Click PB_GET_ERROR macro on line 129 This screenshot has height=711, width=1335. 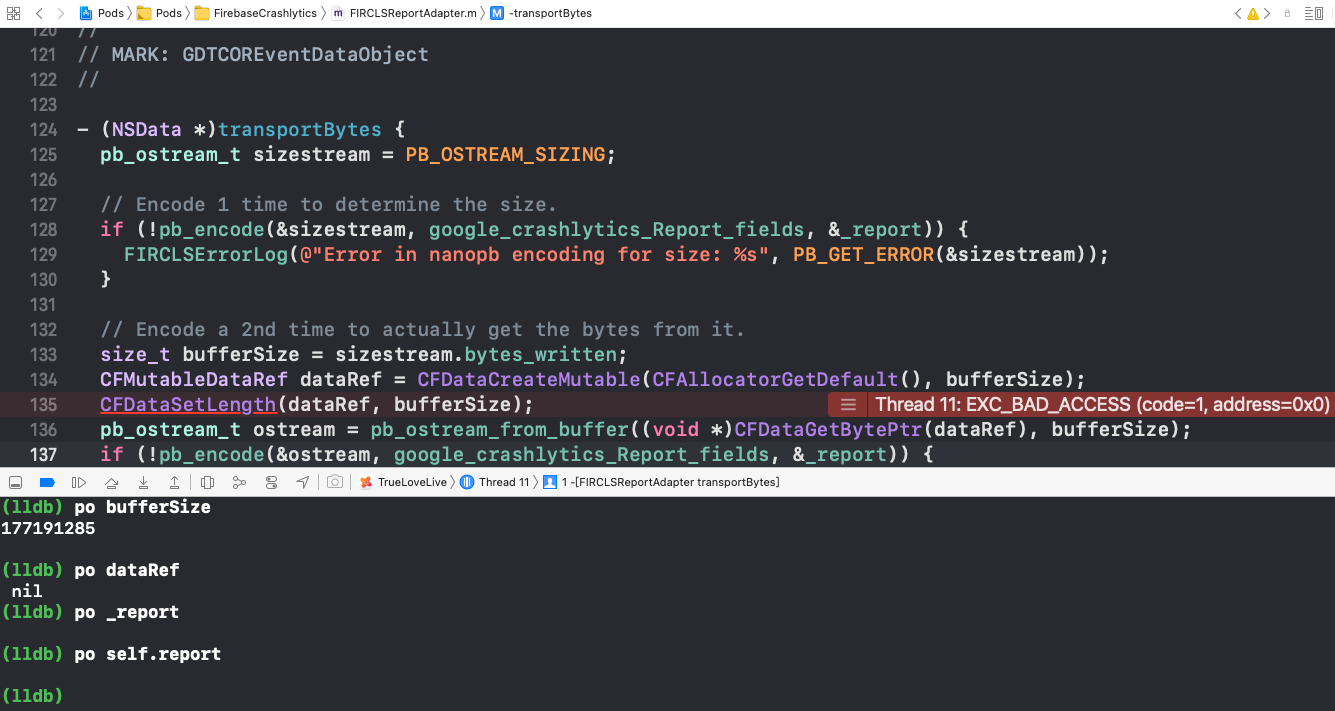point(863,254)
